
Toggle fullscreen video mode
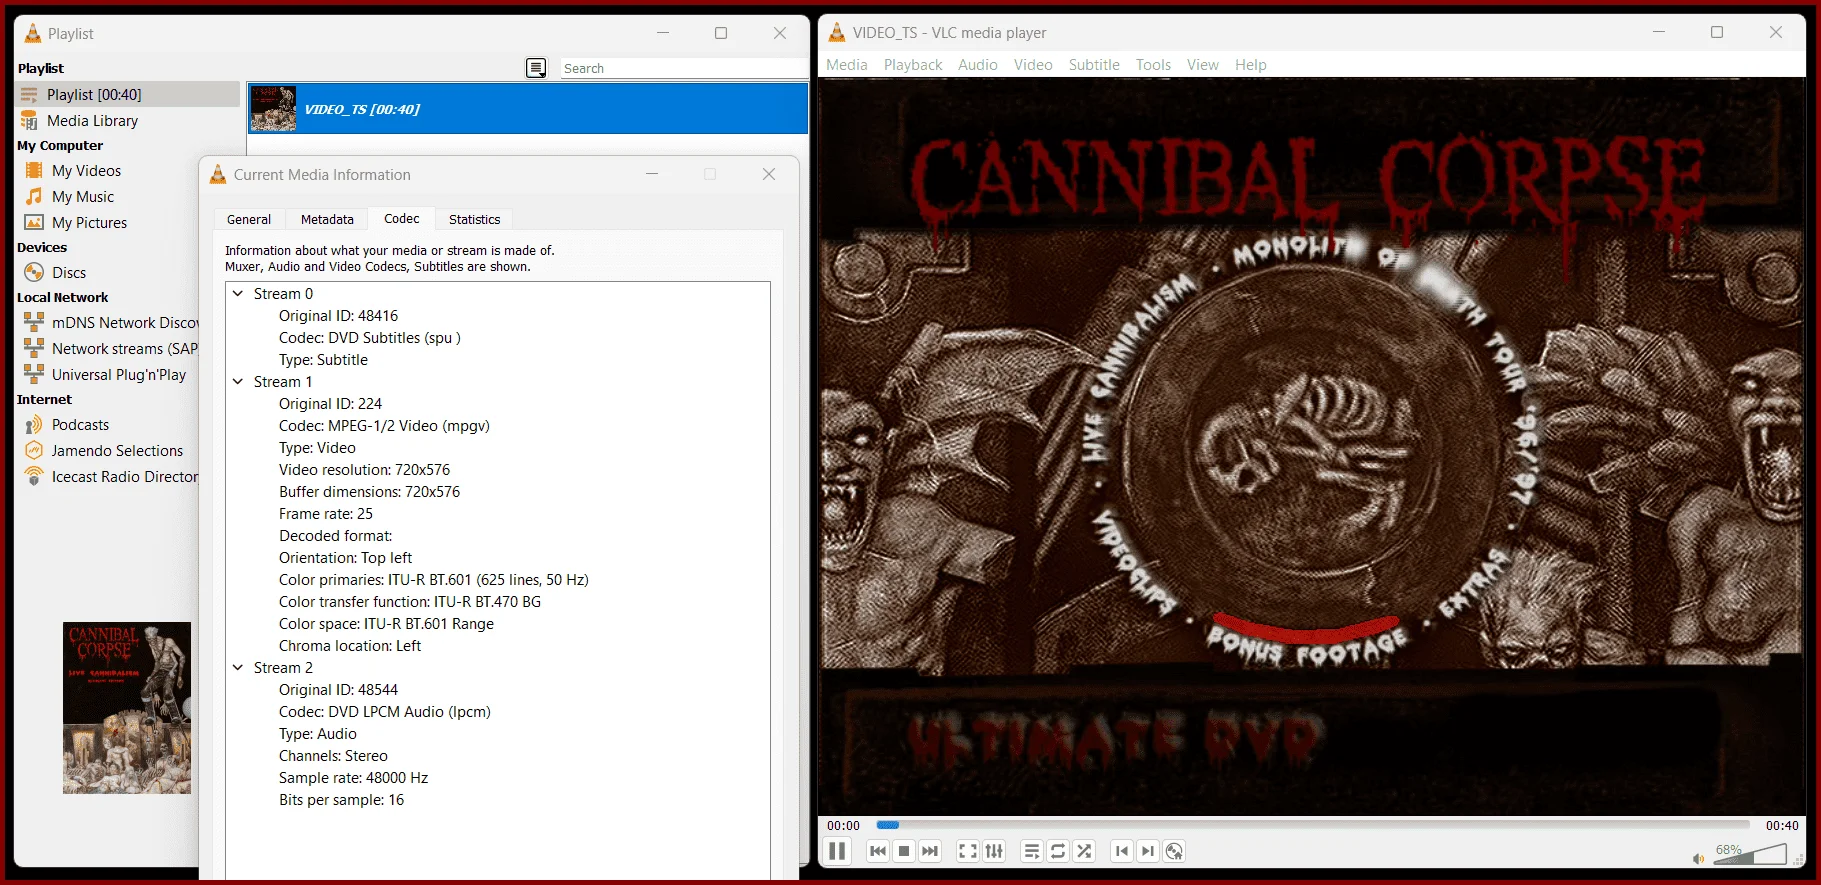tap(968, 851)
